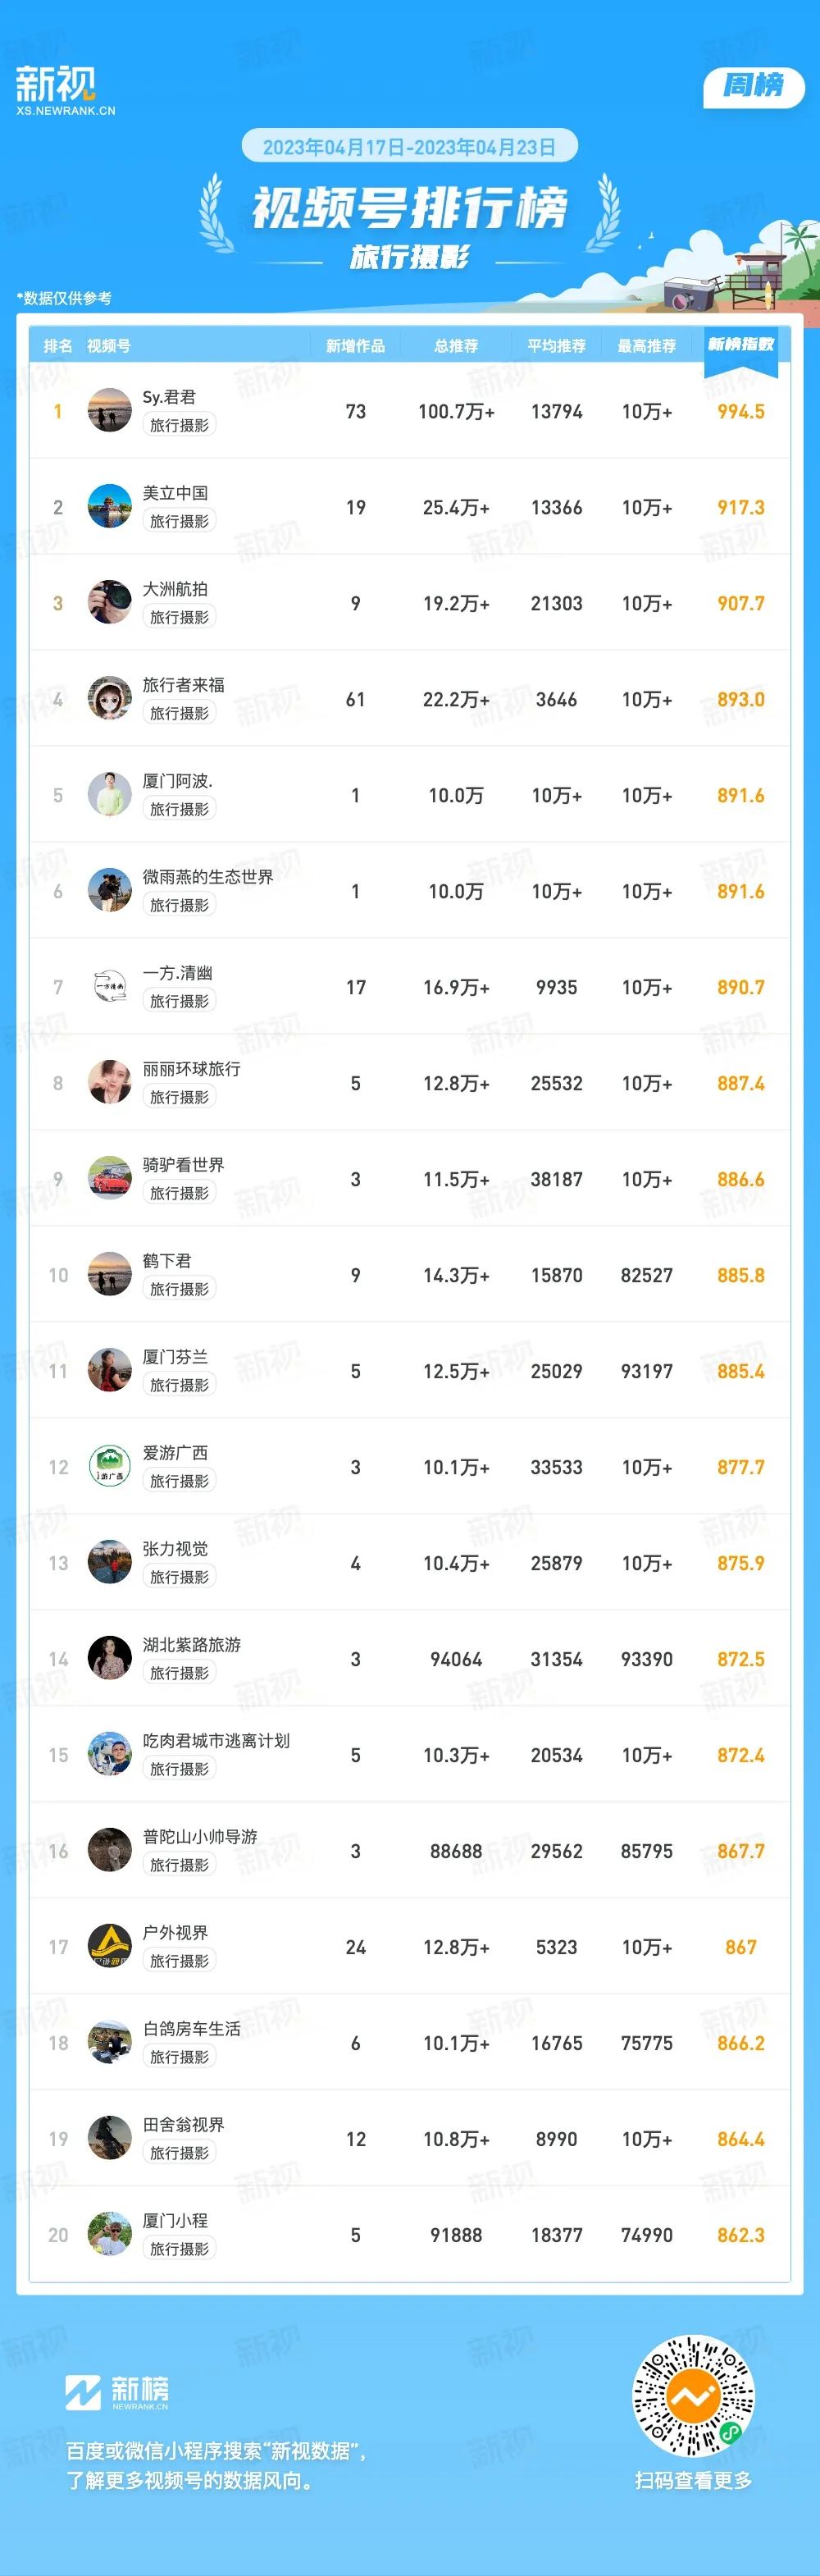Screen dimensions: 820x2576
Task: Click the 周榜 weekly ranking badge
Action: click(x=754, y=86)
